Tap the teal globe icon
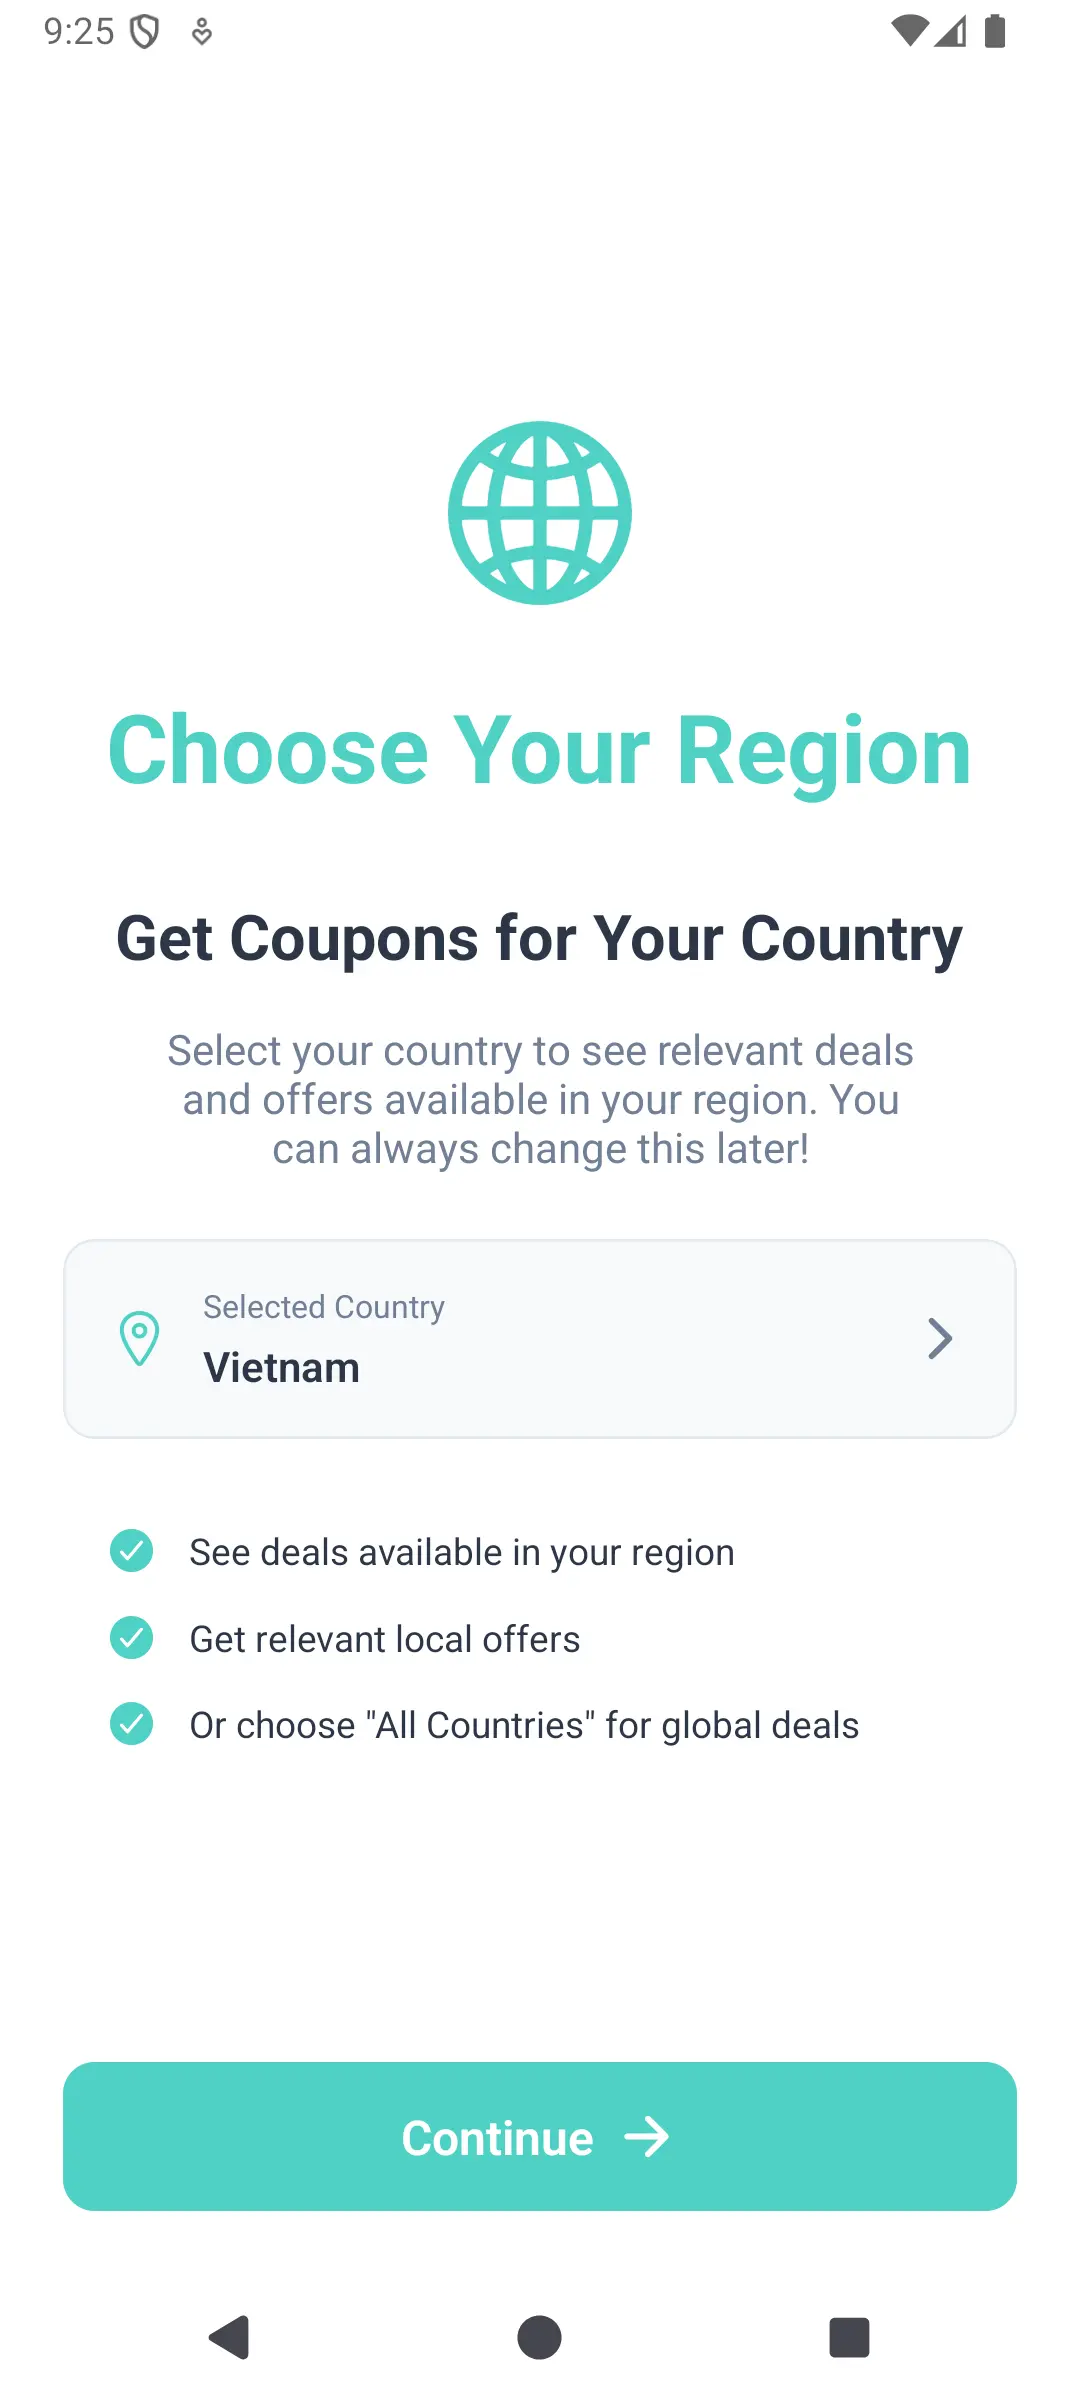The height and width of the screenshot is (2400, 1080). pyautogui.click(x=539, y=512)
